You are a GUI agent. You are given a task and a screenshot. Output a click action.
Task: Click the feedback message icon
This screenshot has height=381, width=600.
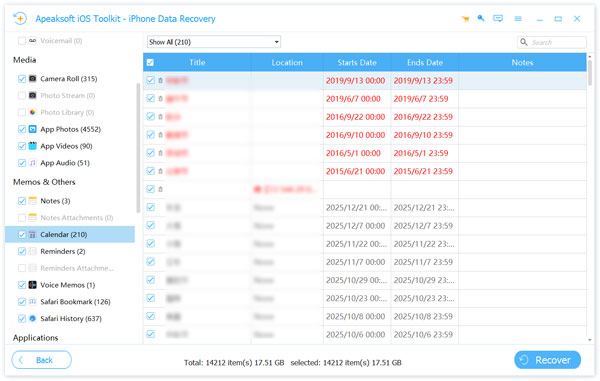coord(498,18)
